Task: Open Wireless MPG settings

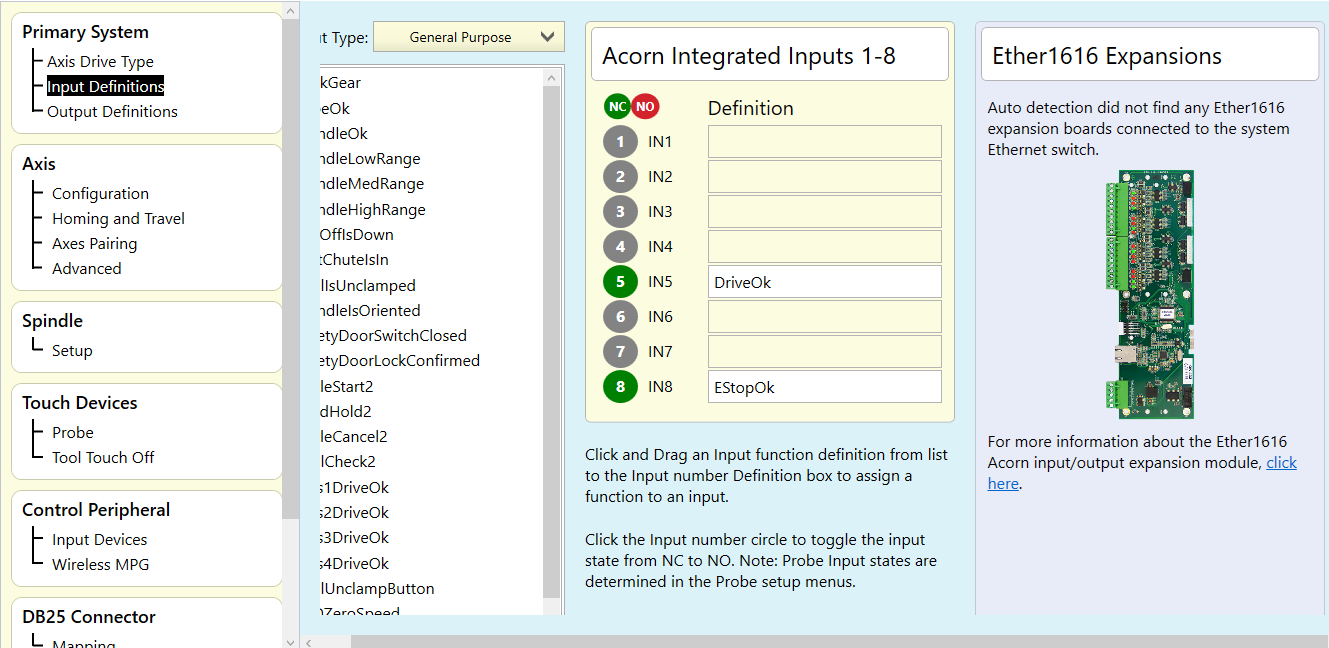Action: pos(100,565)
